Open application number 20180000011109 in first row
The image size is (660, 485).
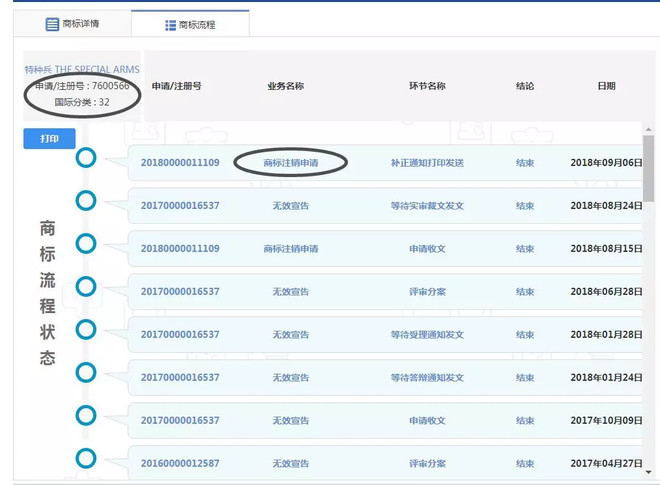(180, 163)
